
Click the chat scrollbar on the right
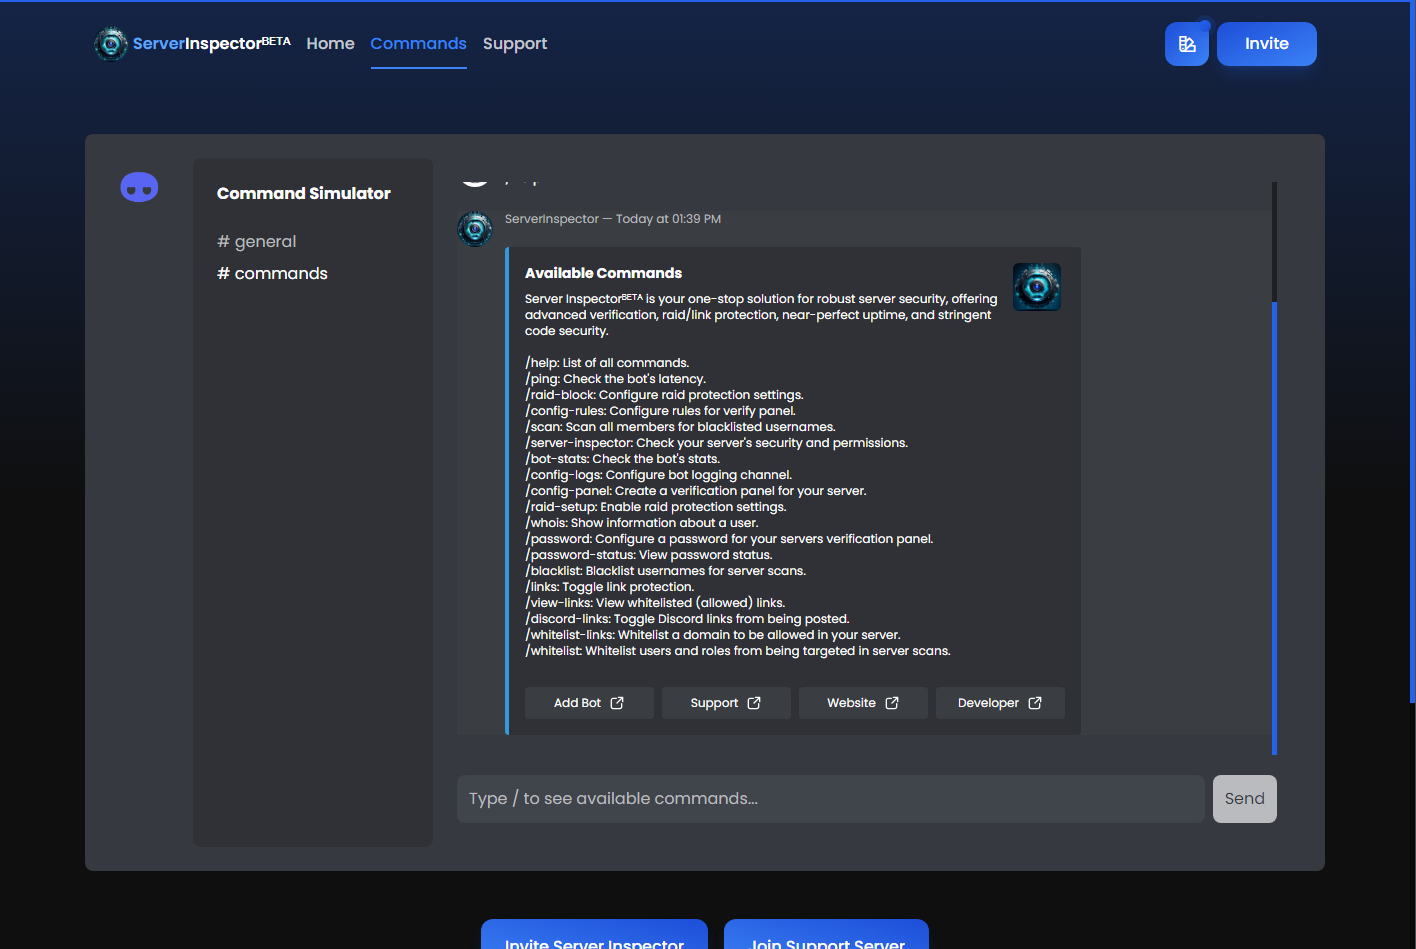(1273, 500)
